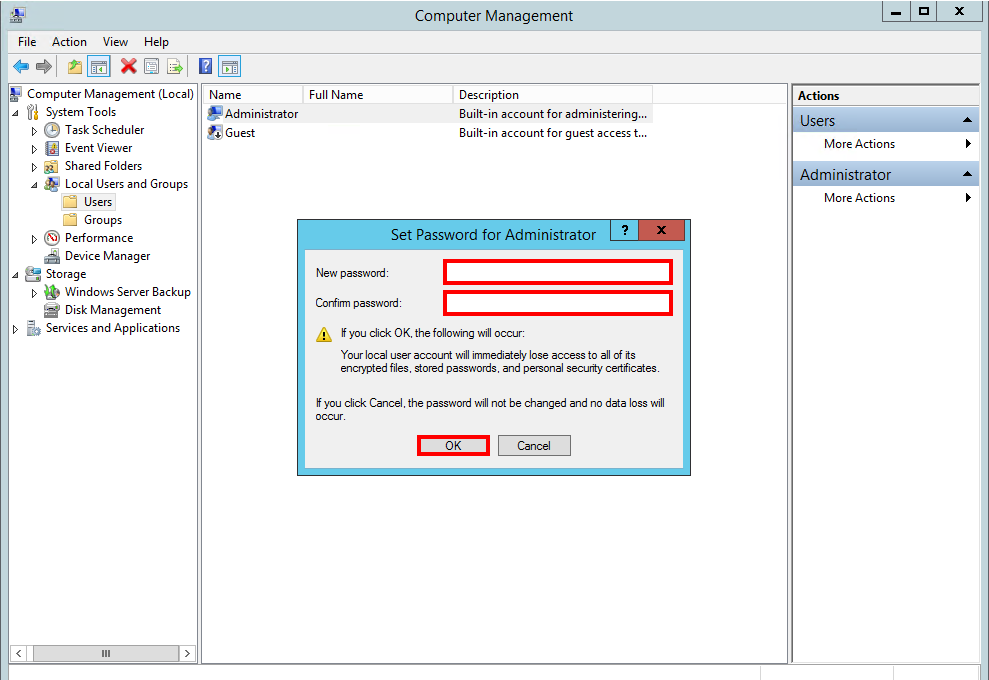Click the Device Manager icon
The image size is (989, 680).
click(52, 256)
